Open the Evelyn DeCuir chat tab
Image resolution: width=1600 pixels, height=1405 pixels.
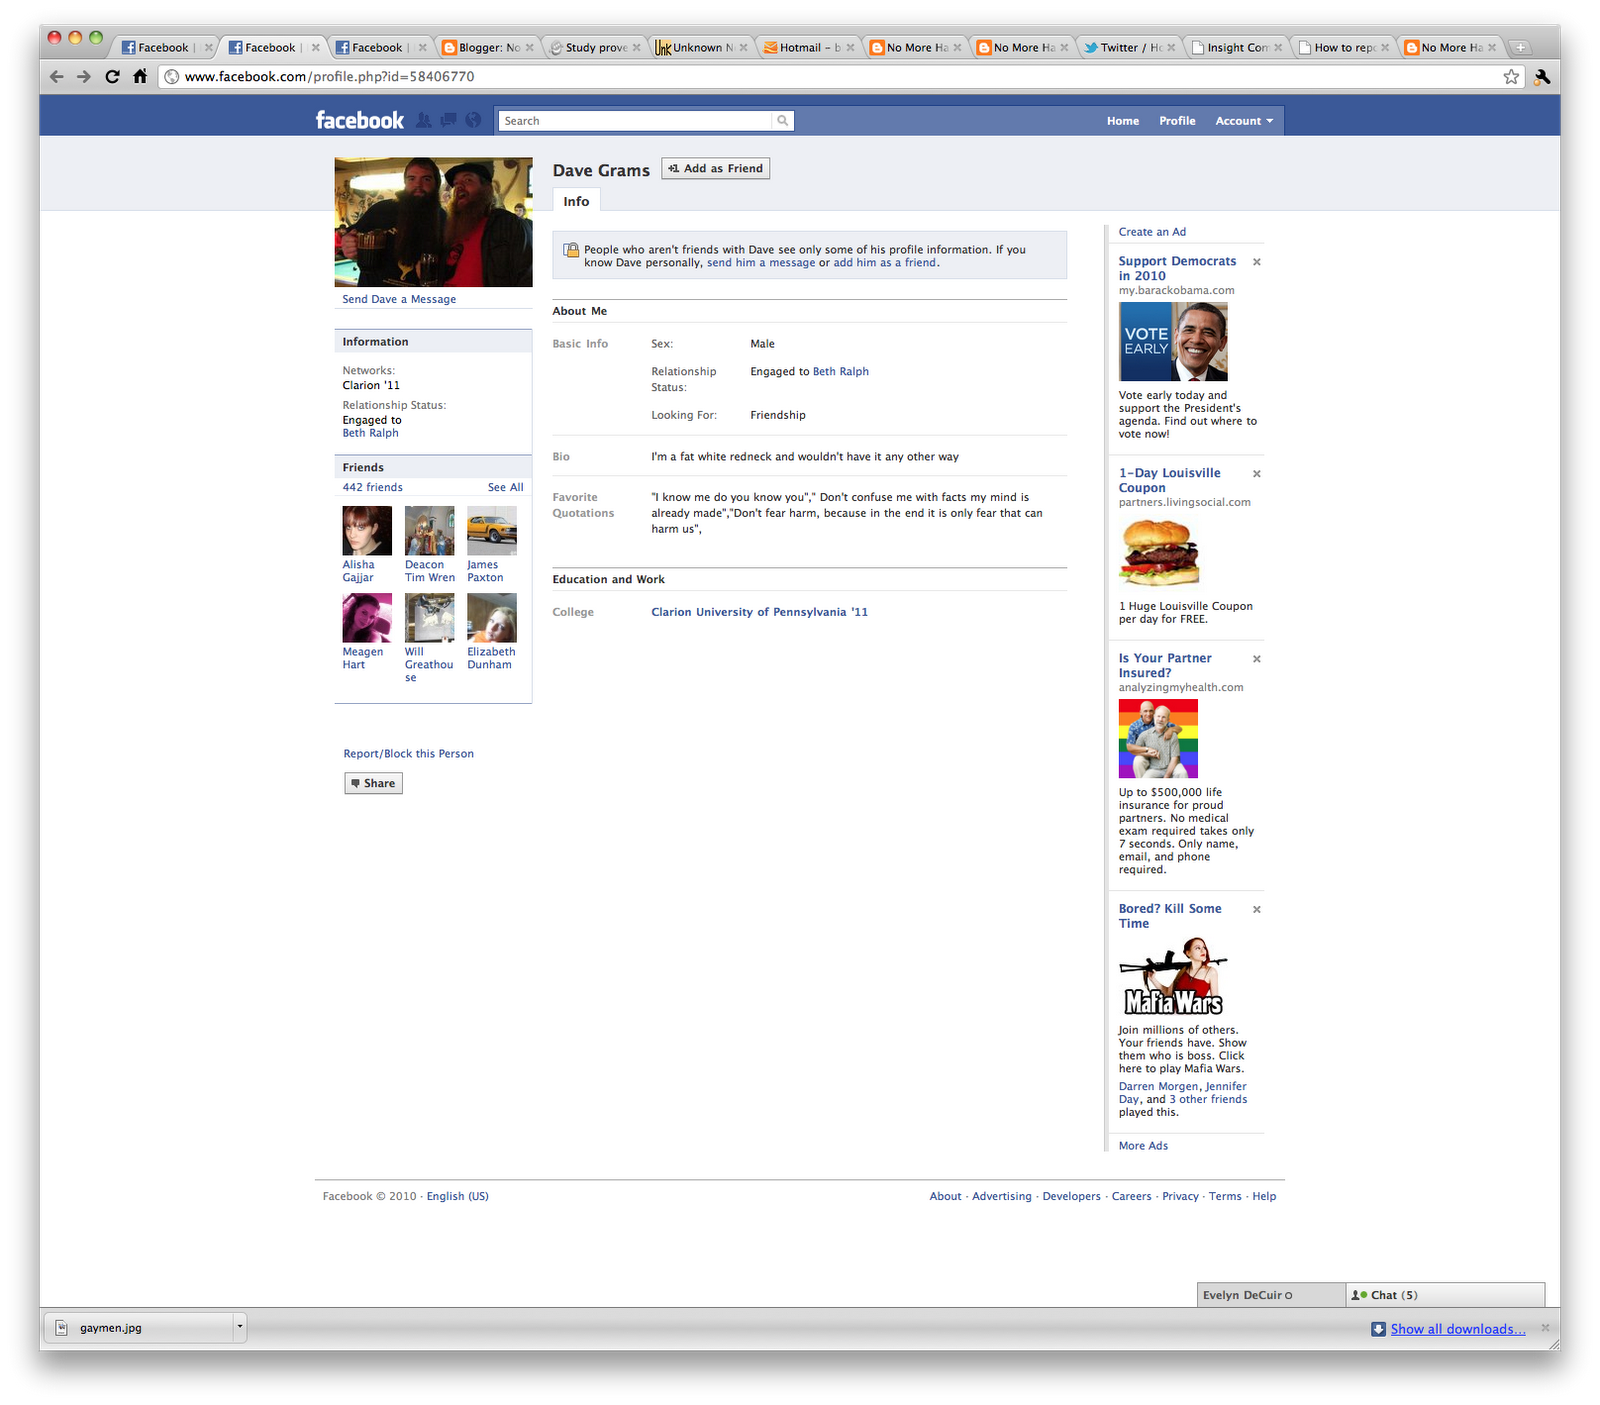(x=1271, y=1295)
